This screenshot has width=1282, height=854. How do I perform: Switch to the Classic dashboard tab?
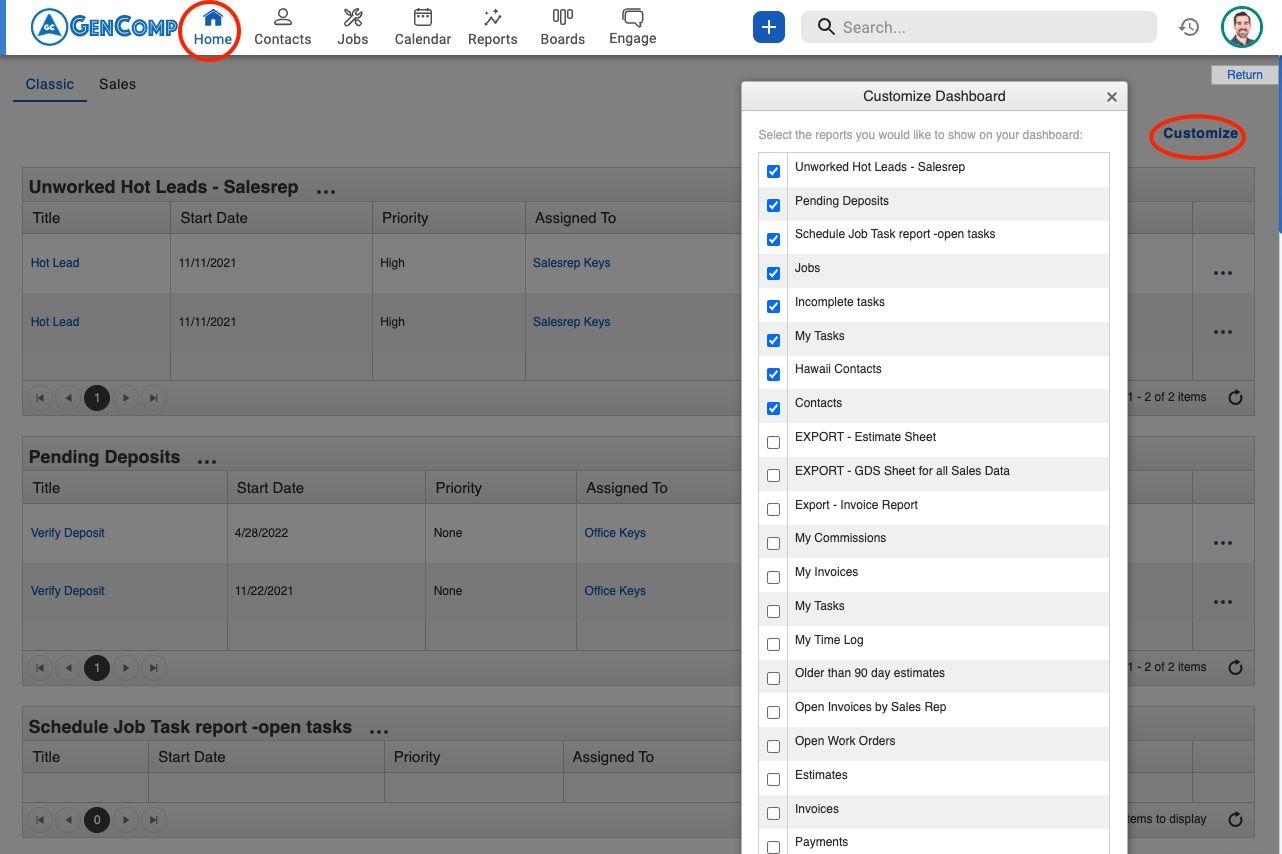tap(50, 84)
